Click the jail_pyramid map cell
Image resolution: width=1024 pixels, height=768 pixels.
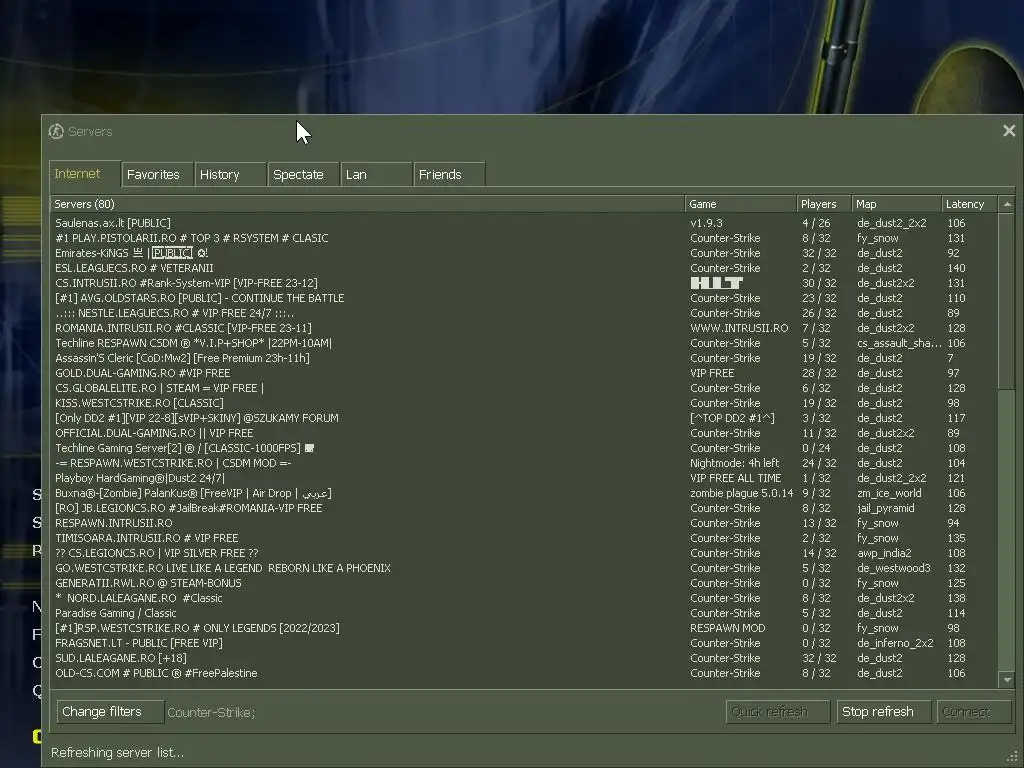(886, 508)
